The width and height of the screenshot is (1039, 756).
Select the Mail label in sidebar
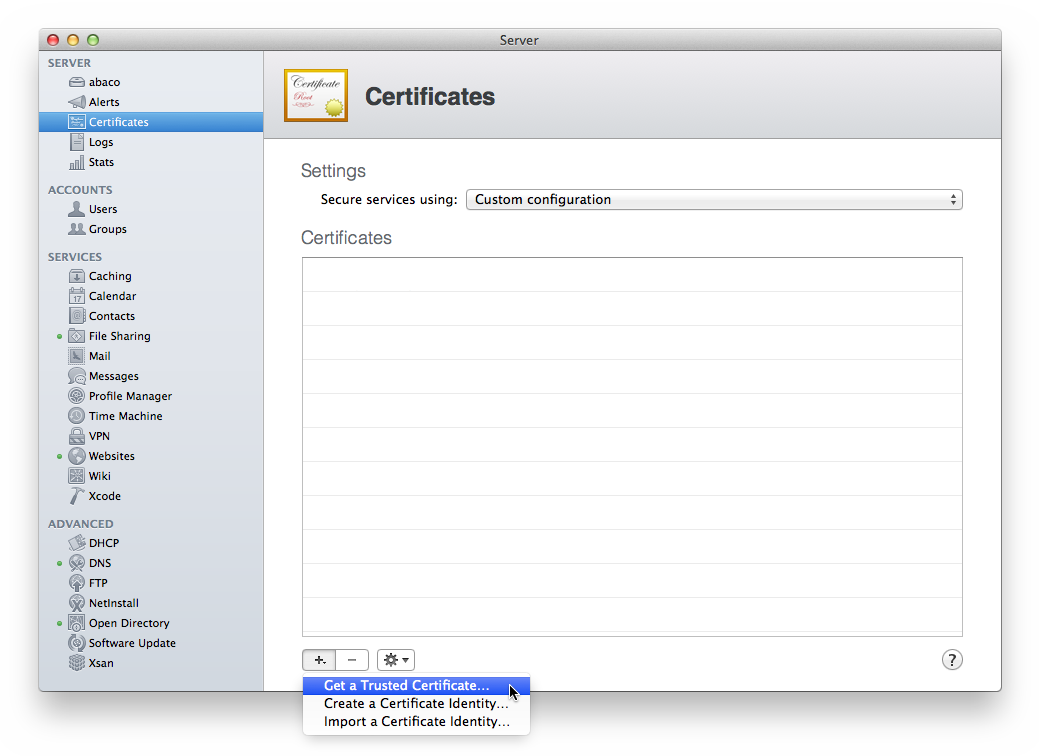pos(100,356)
